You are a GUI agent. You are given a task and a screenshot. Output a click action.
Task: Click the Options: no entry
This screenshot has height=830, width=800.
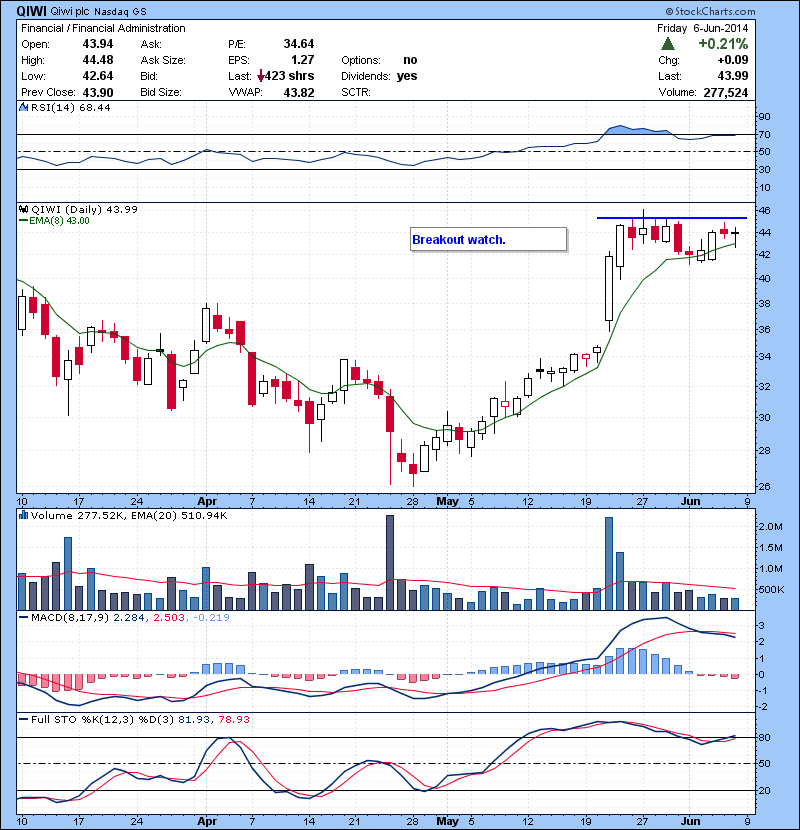379,60
